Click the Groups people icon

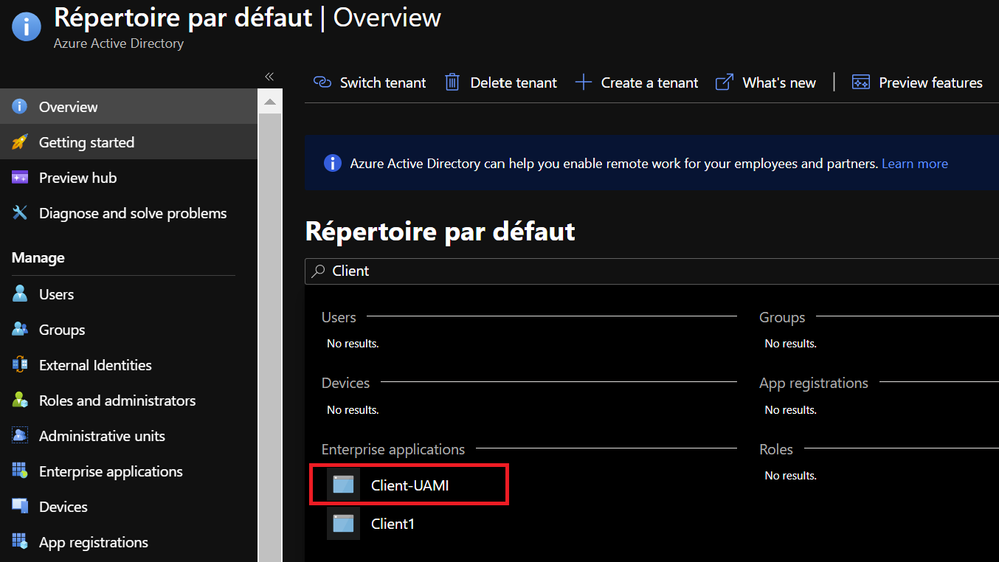20,329
